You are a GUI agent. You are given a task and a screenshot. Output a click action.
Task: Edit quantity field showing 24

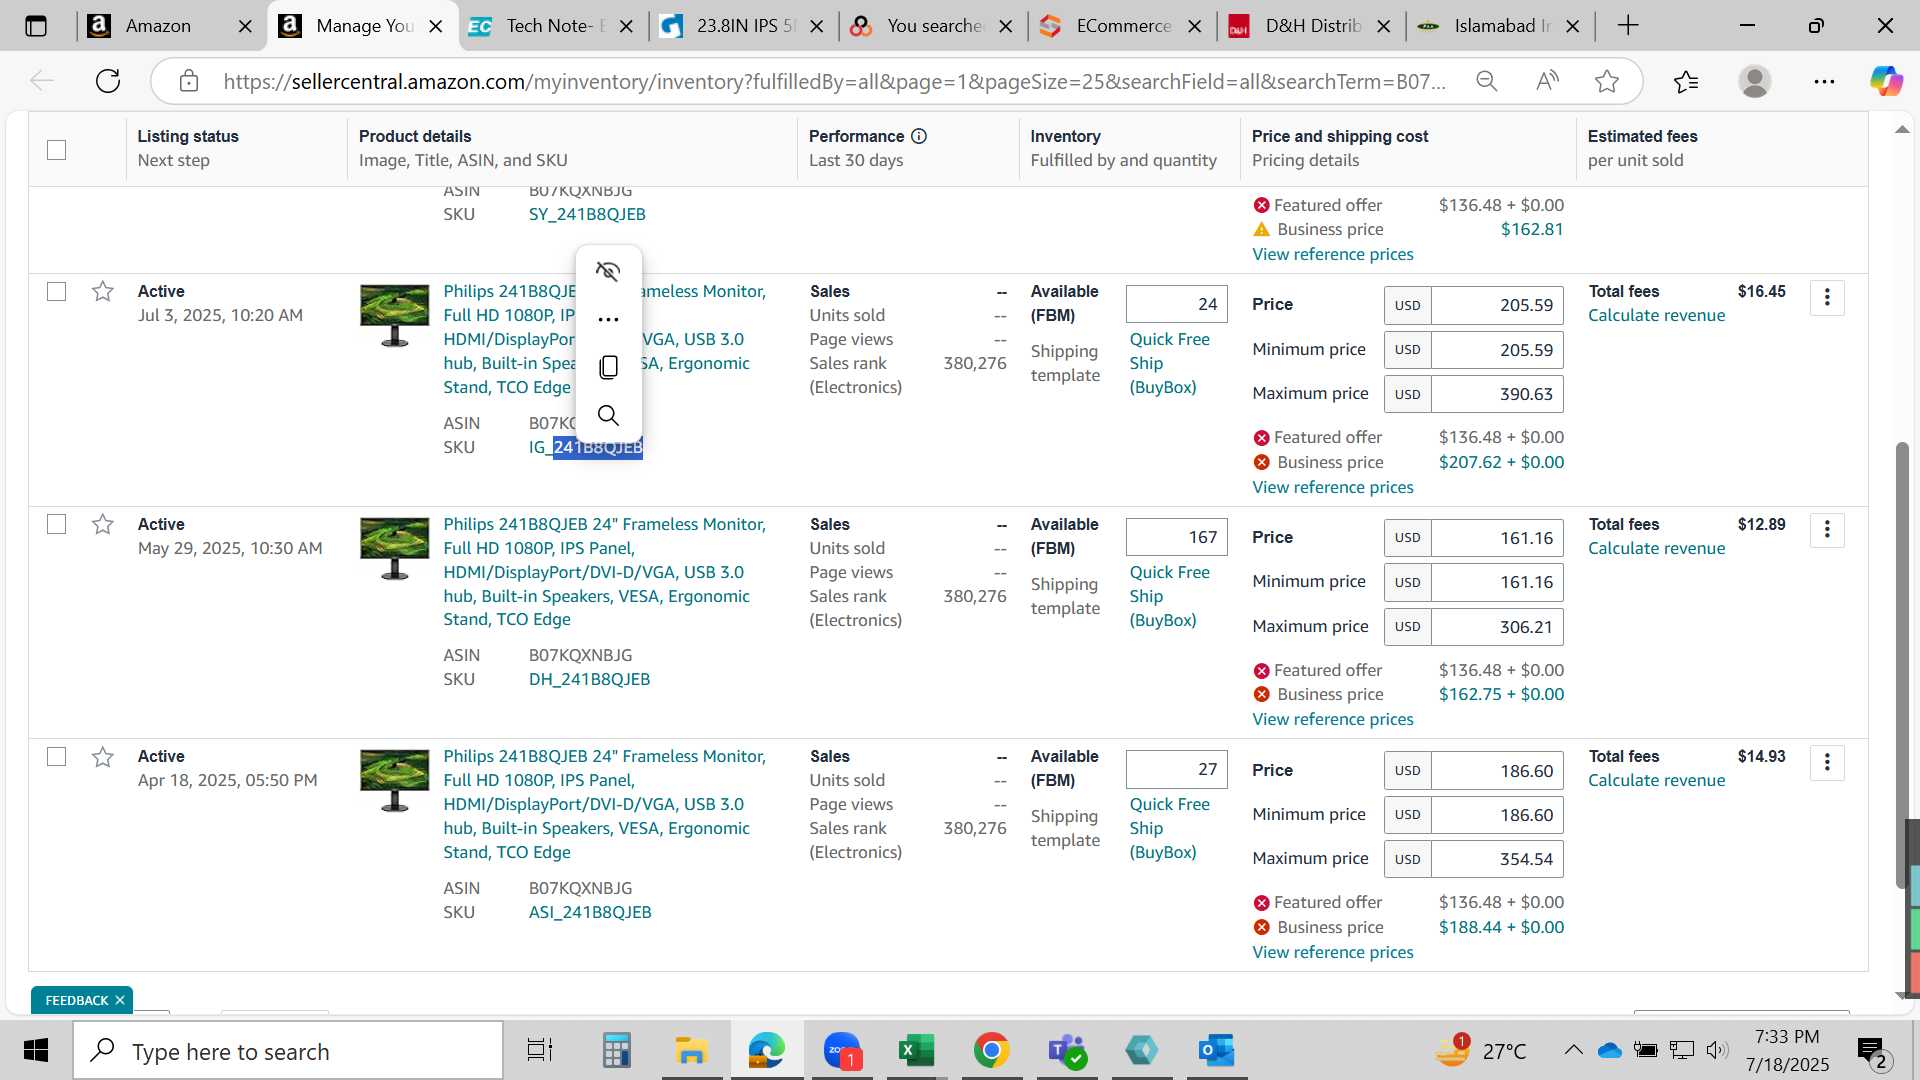click(1176, 304)
